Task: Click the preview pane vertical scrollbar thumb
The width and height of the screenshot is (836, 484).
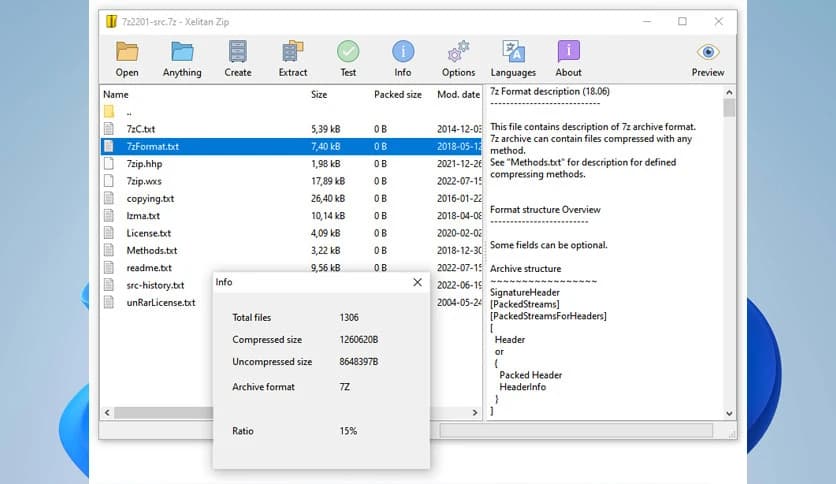Action: tap(729, 108)
